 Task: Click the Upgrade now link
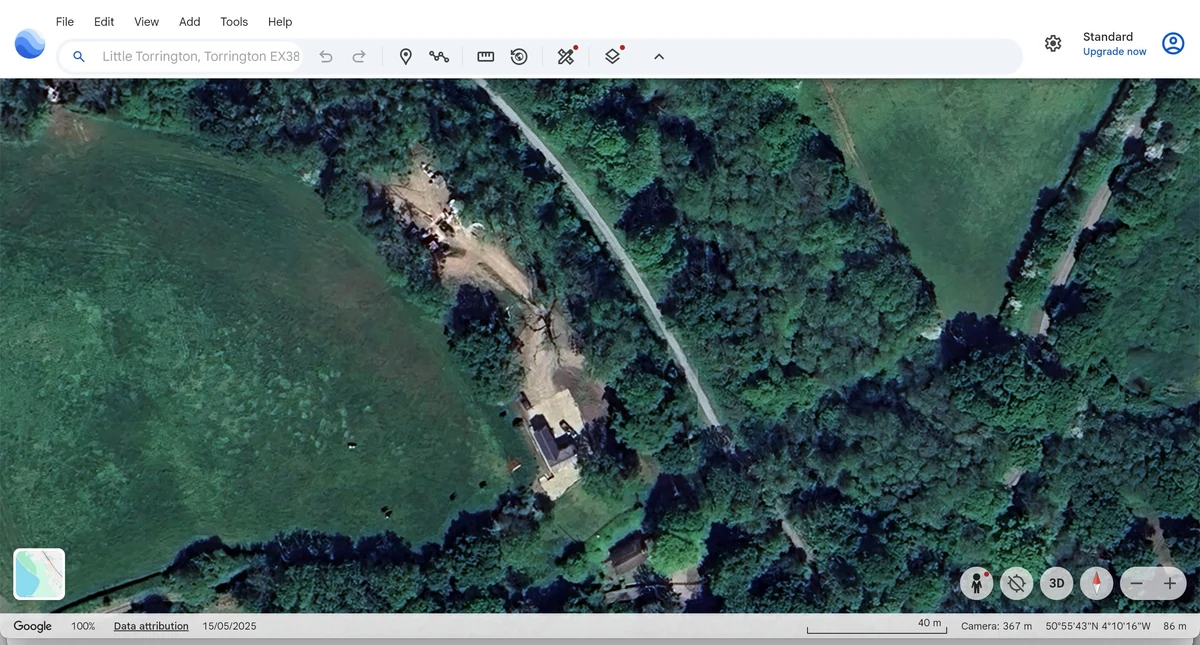click(1114, 52)
